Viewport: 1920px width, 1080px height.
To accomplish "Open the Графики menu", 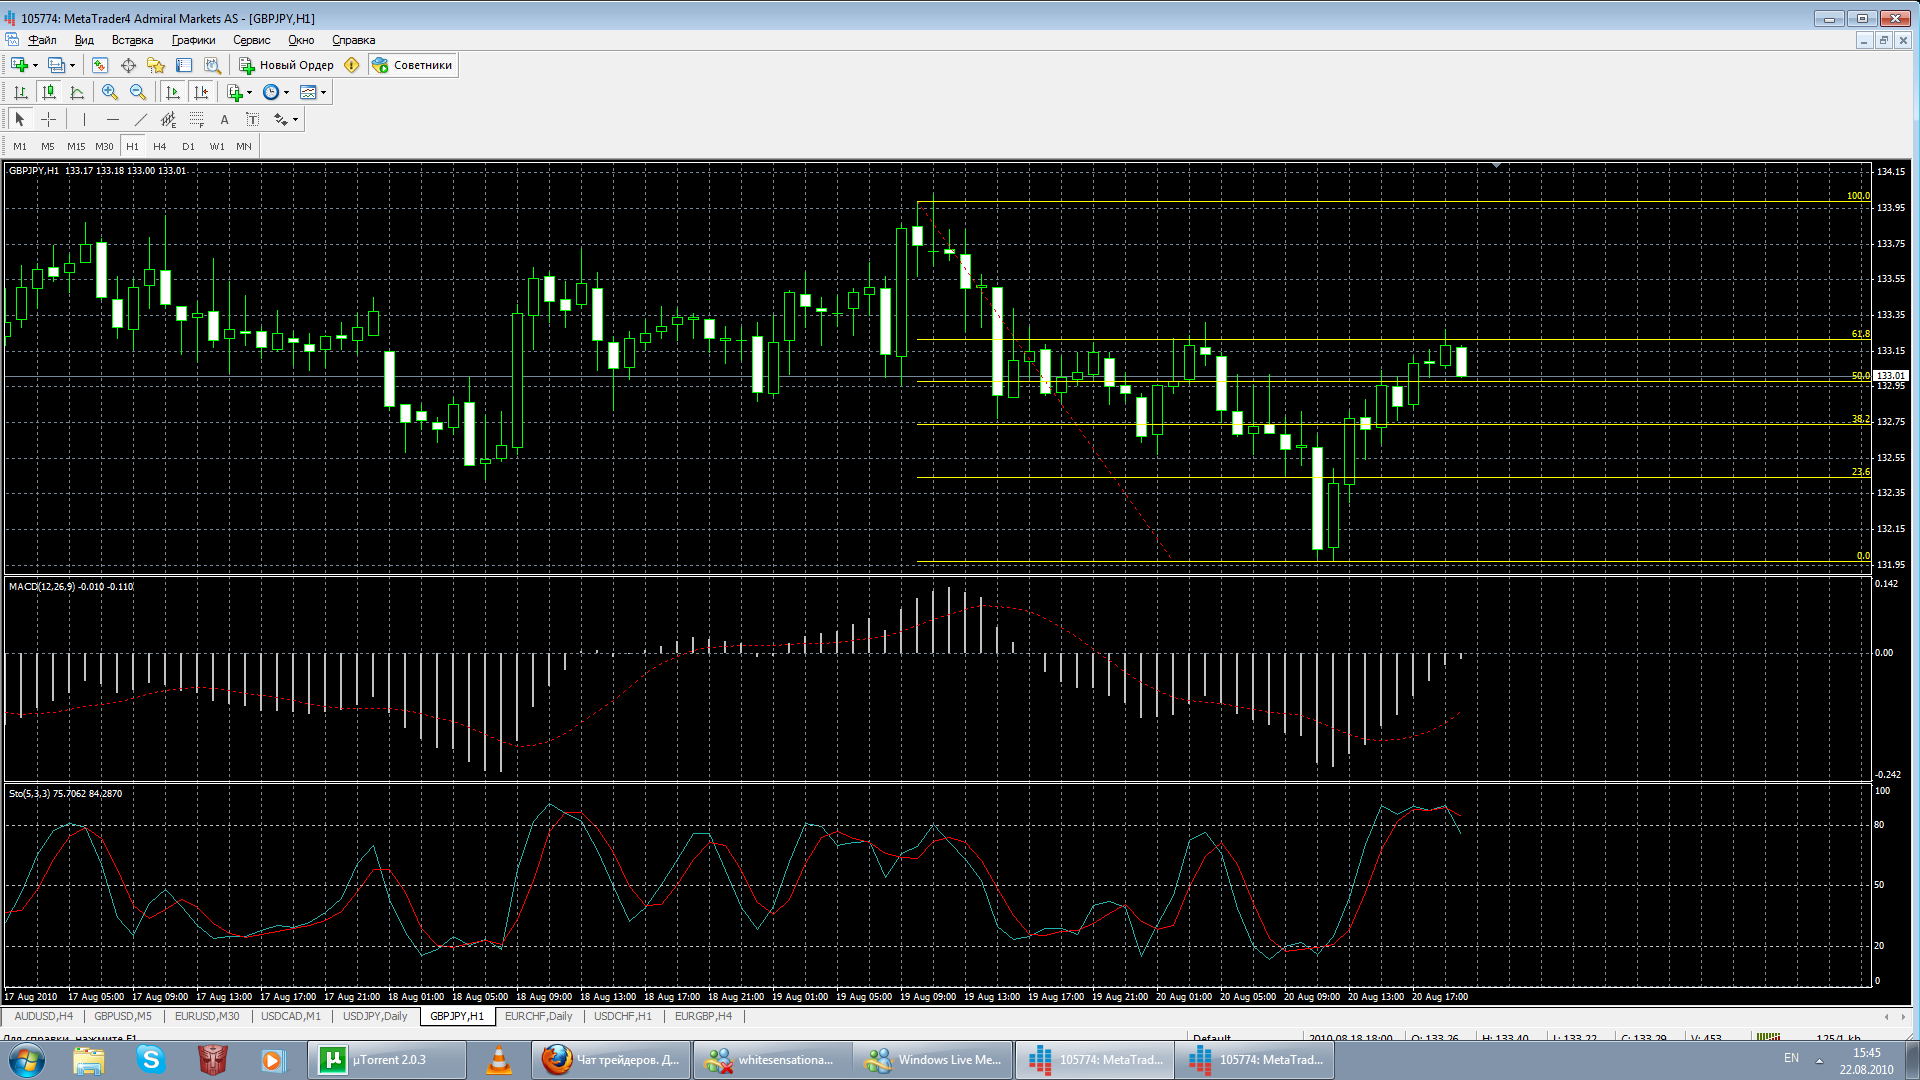I will [193, 40].
